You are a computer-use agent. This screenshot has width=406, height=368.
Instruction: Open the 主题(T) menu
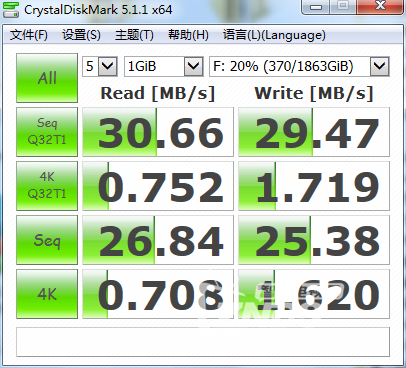[134, 35]
